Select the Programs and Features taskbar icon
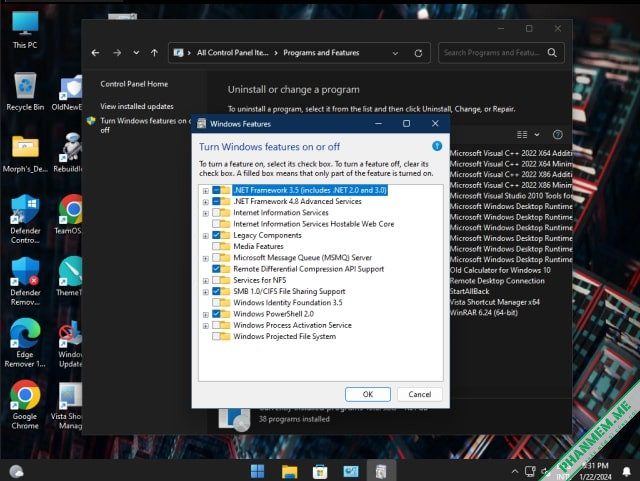 click(381, 472)
